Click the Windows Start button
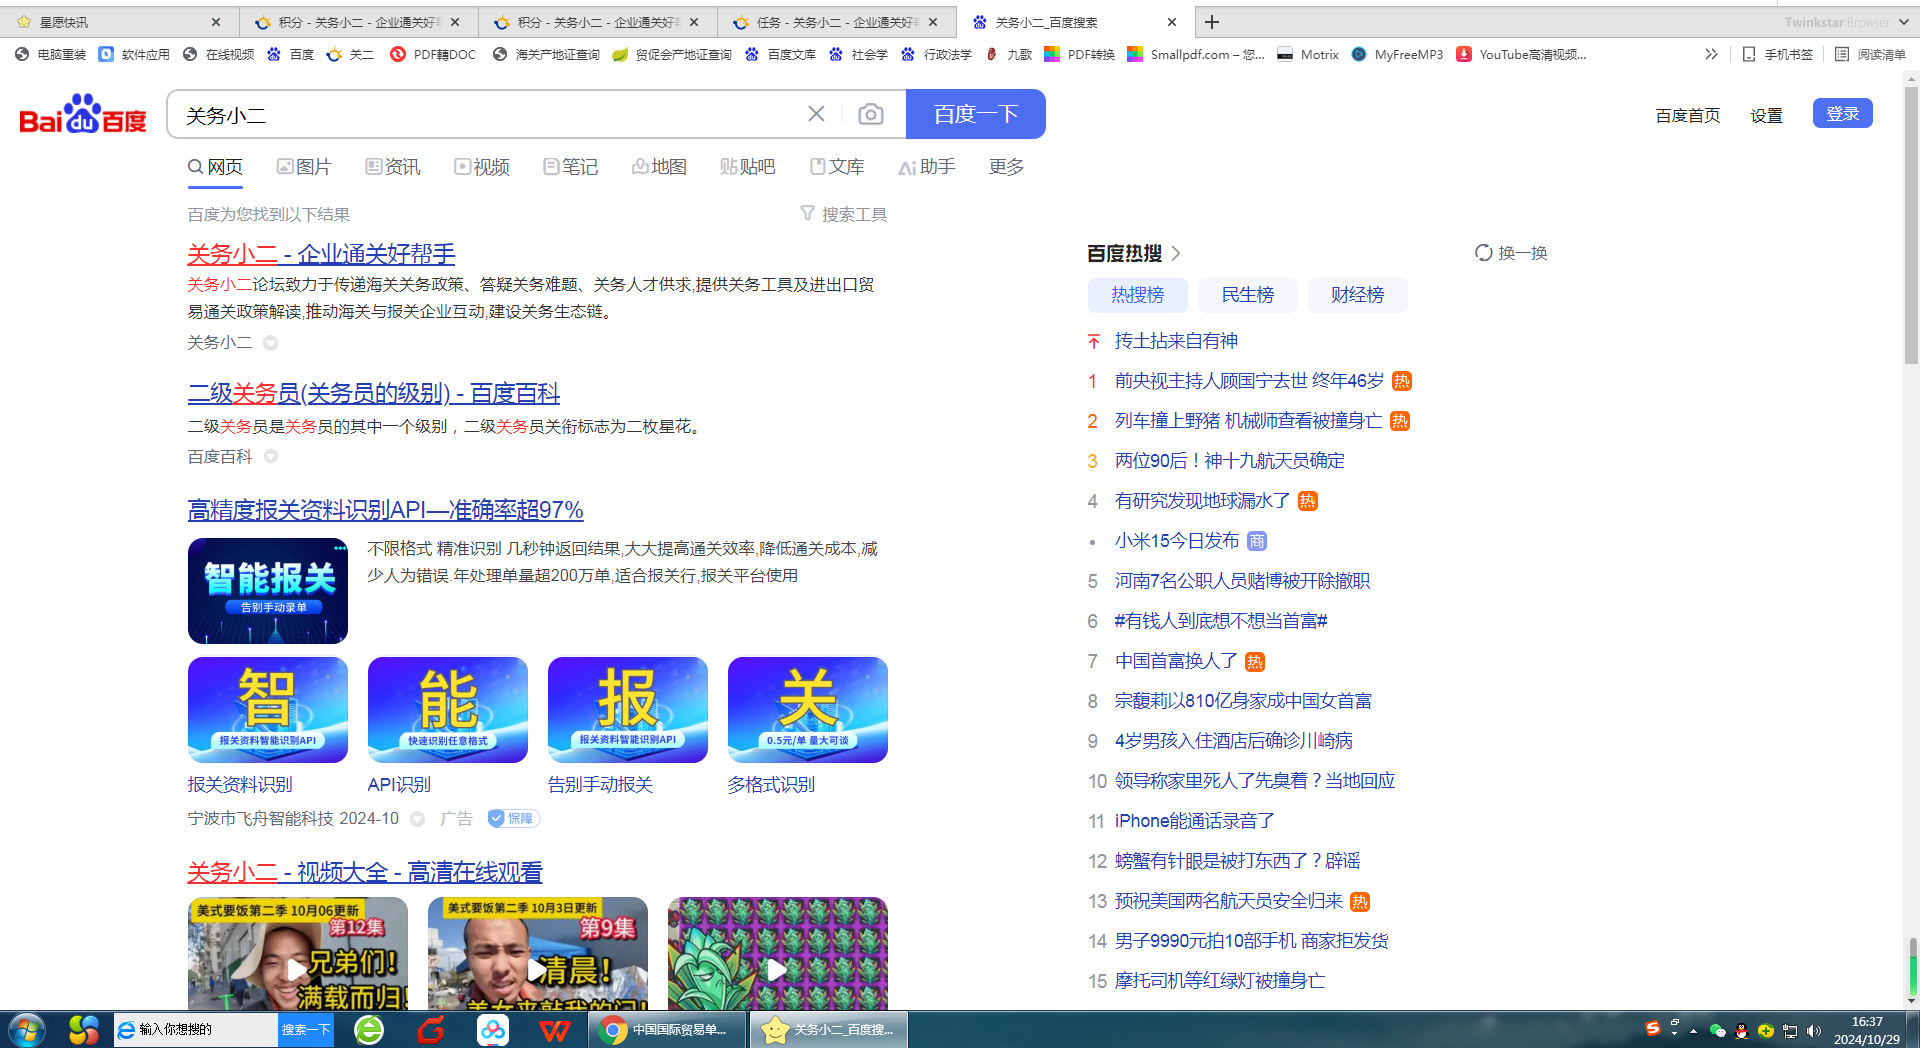This screenshot has width=1920, height=1048. pos(26,1029)
